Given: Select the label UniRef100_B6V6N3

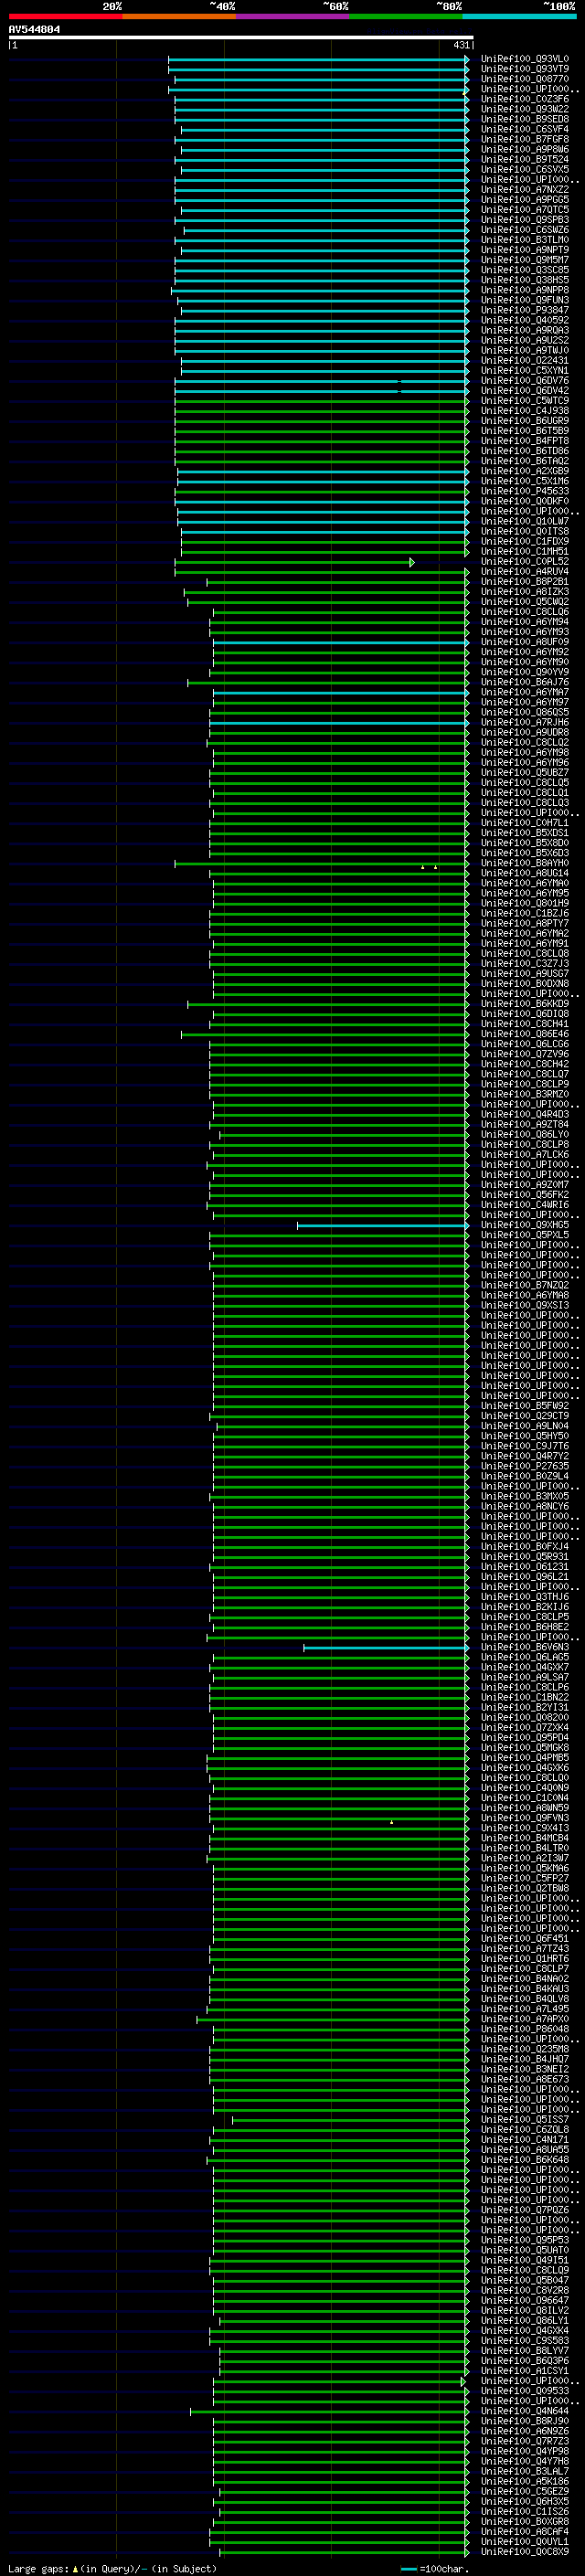Looking at the screenshot, I should pyautogui.click(x=524, y=1647).
